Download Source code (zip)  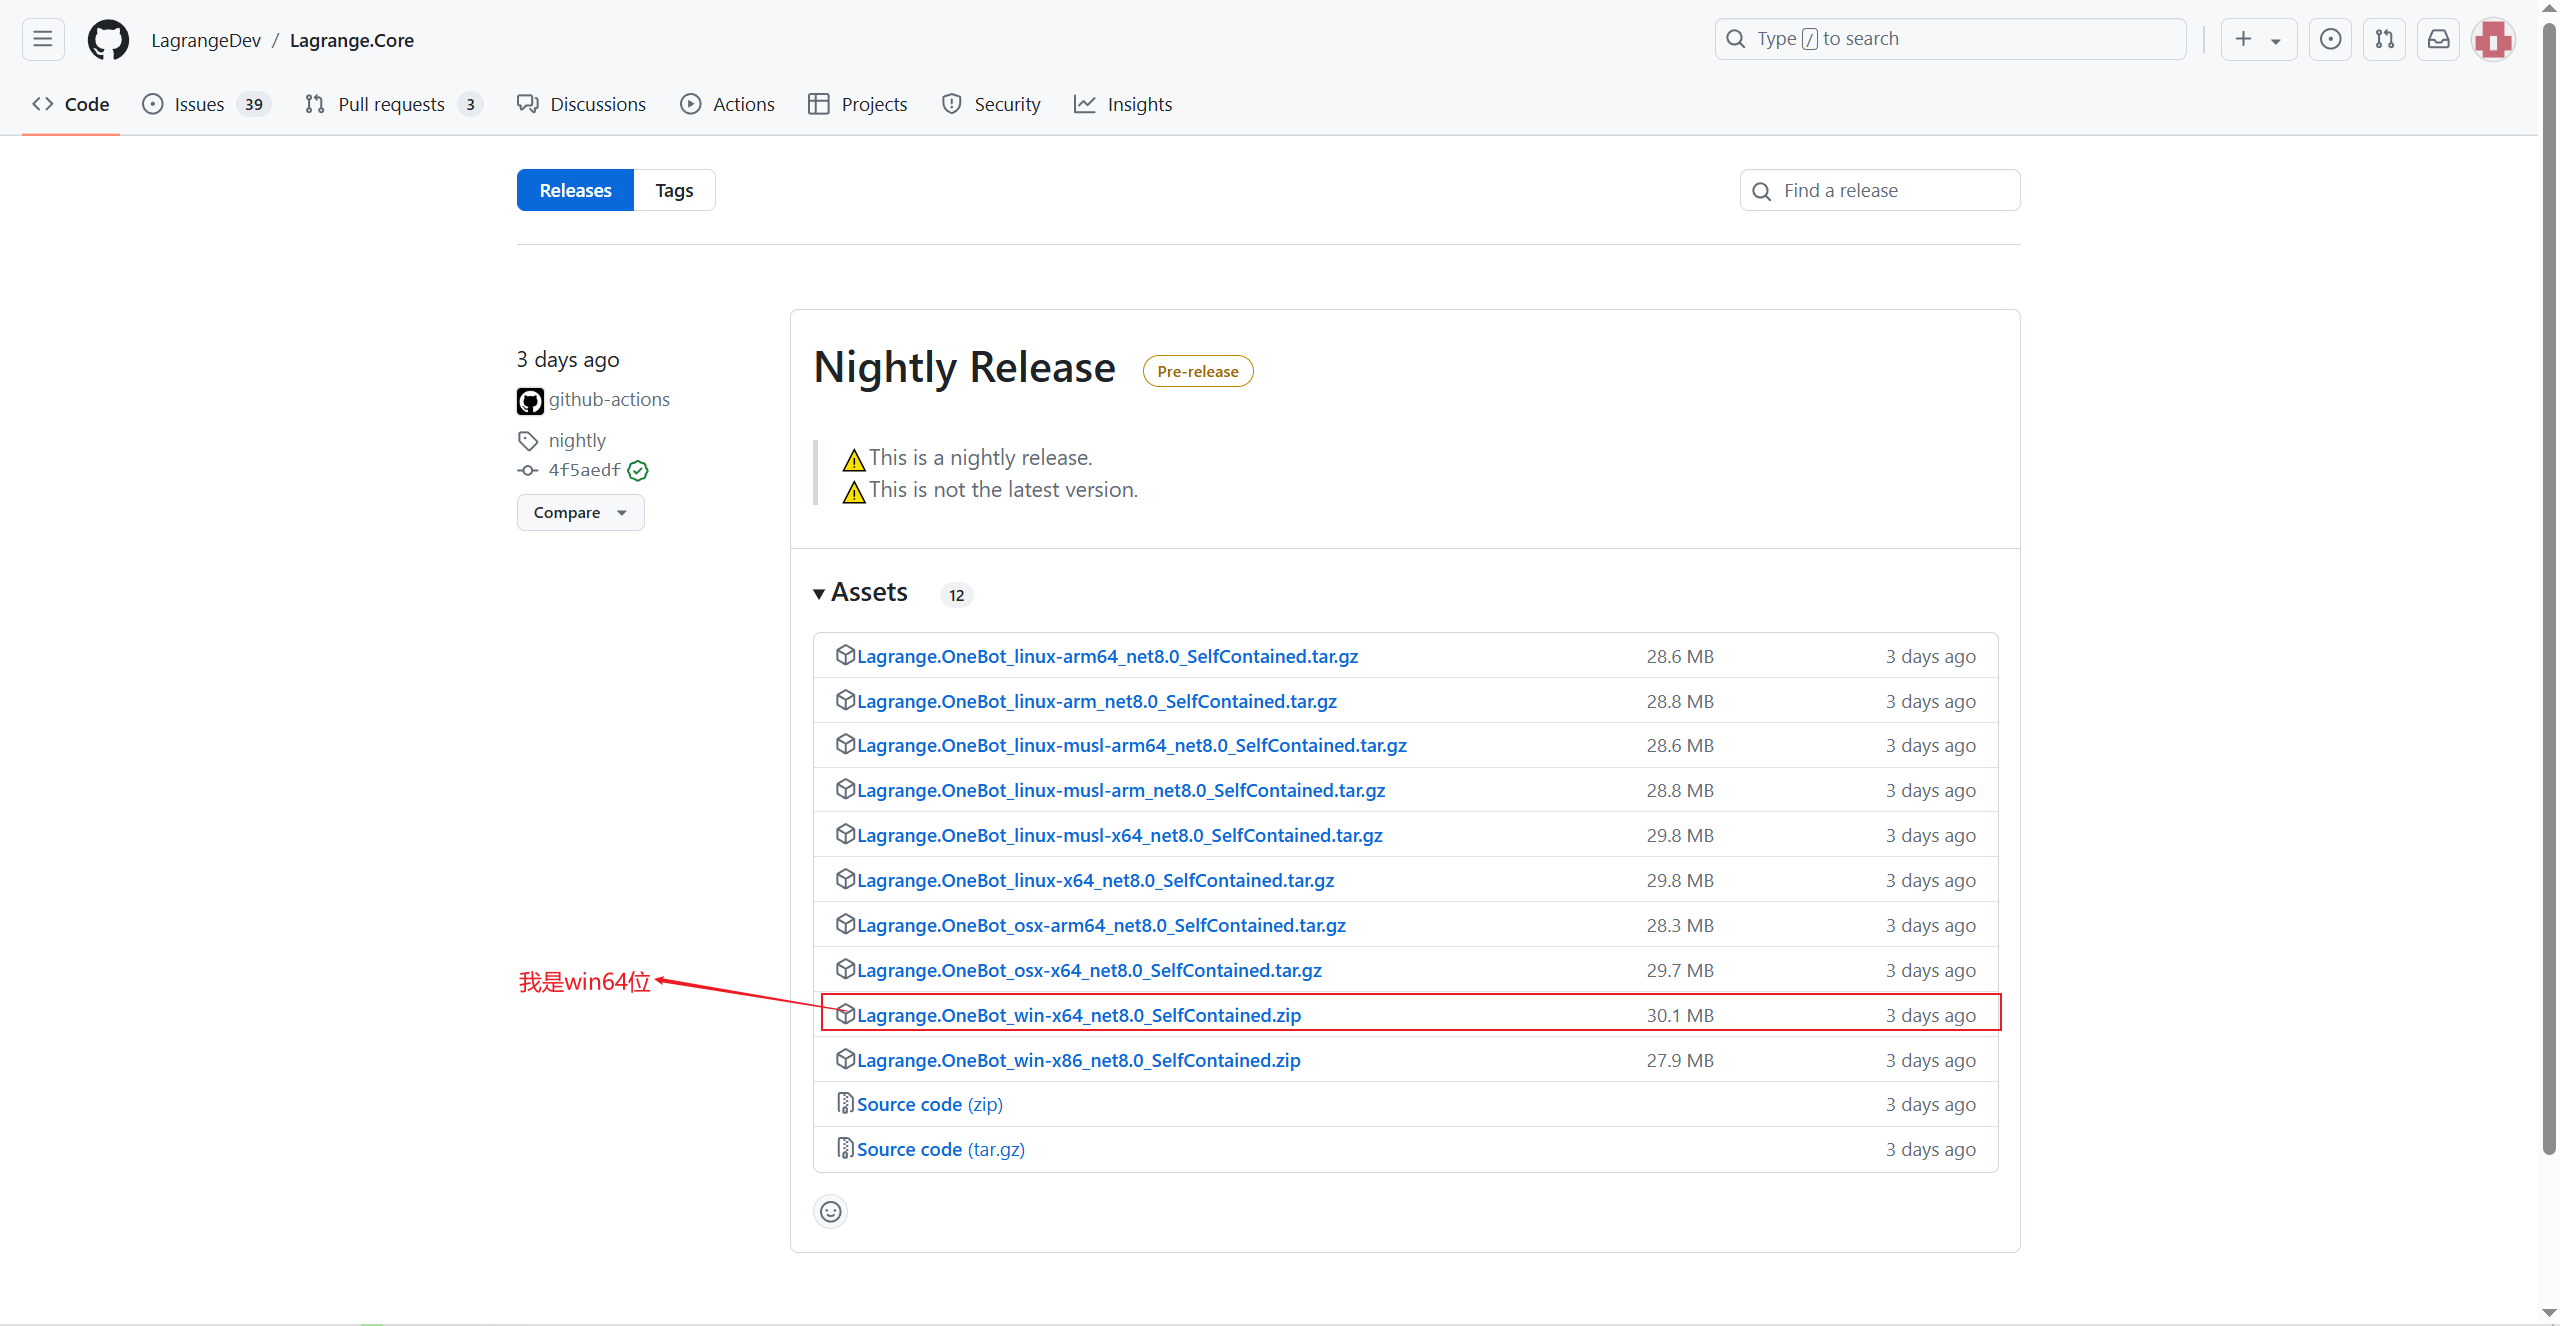point(929,1104)
